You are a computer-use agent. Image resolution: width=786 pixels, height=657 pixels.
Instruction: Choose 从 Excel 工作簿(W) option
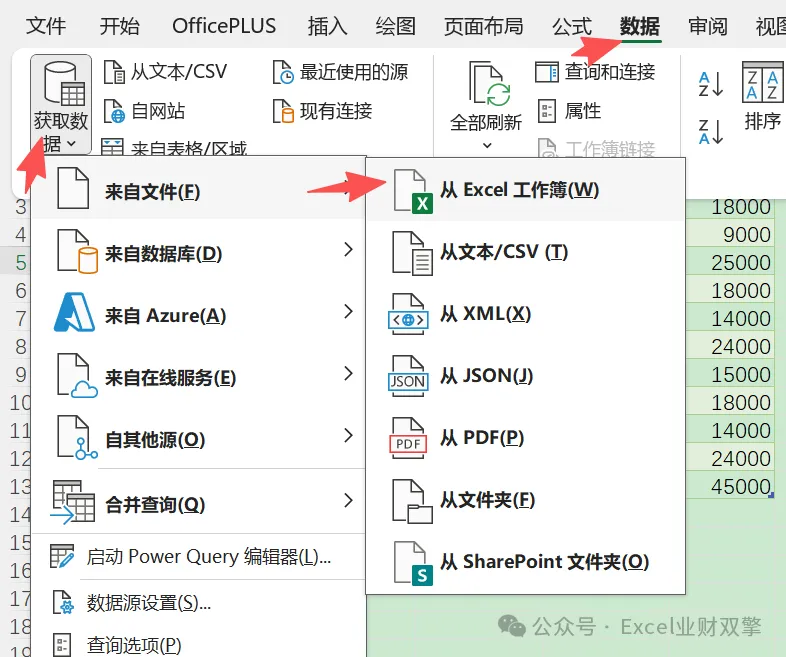pyautogui.click(x=526, y=190)
